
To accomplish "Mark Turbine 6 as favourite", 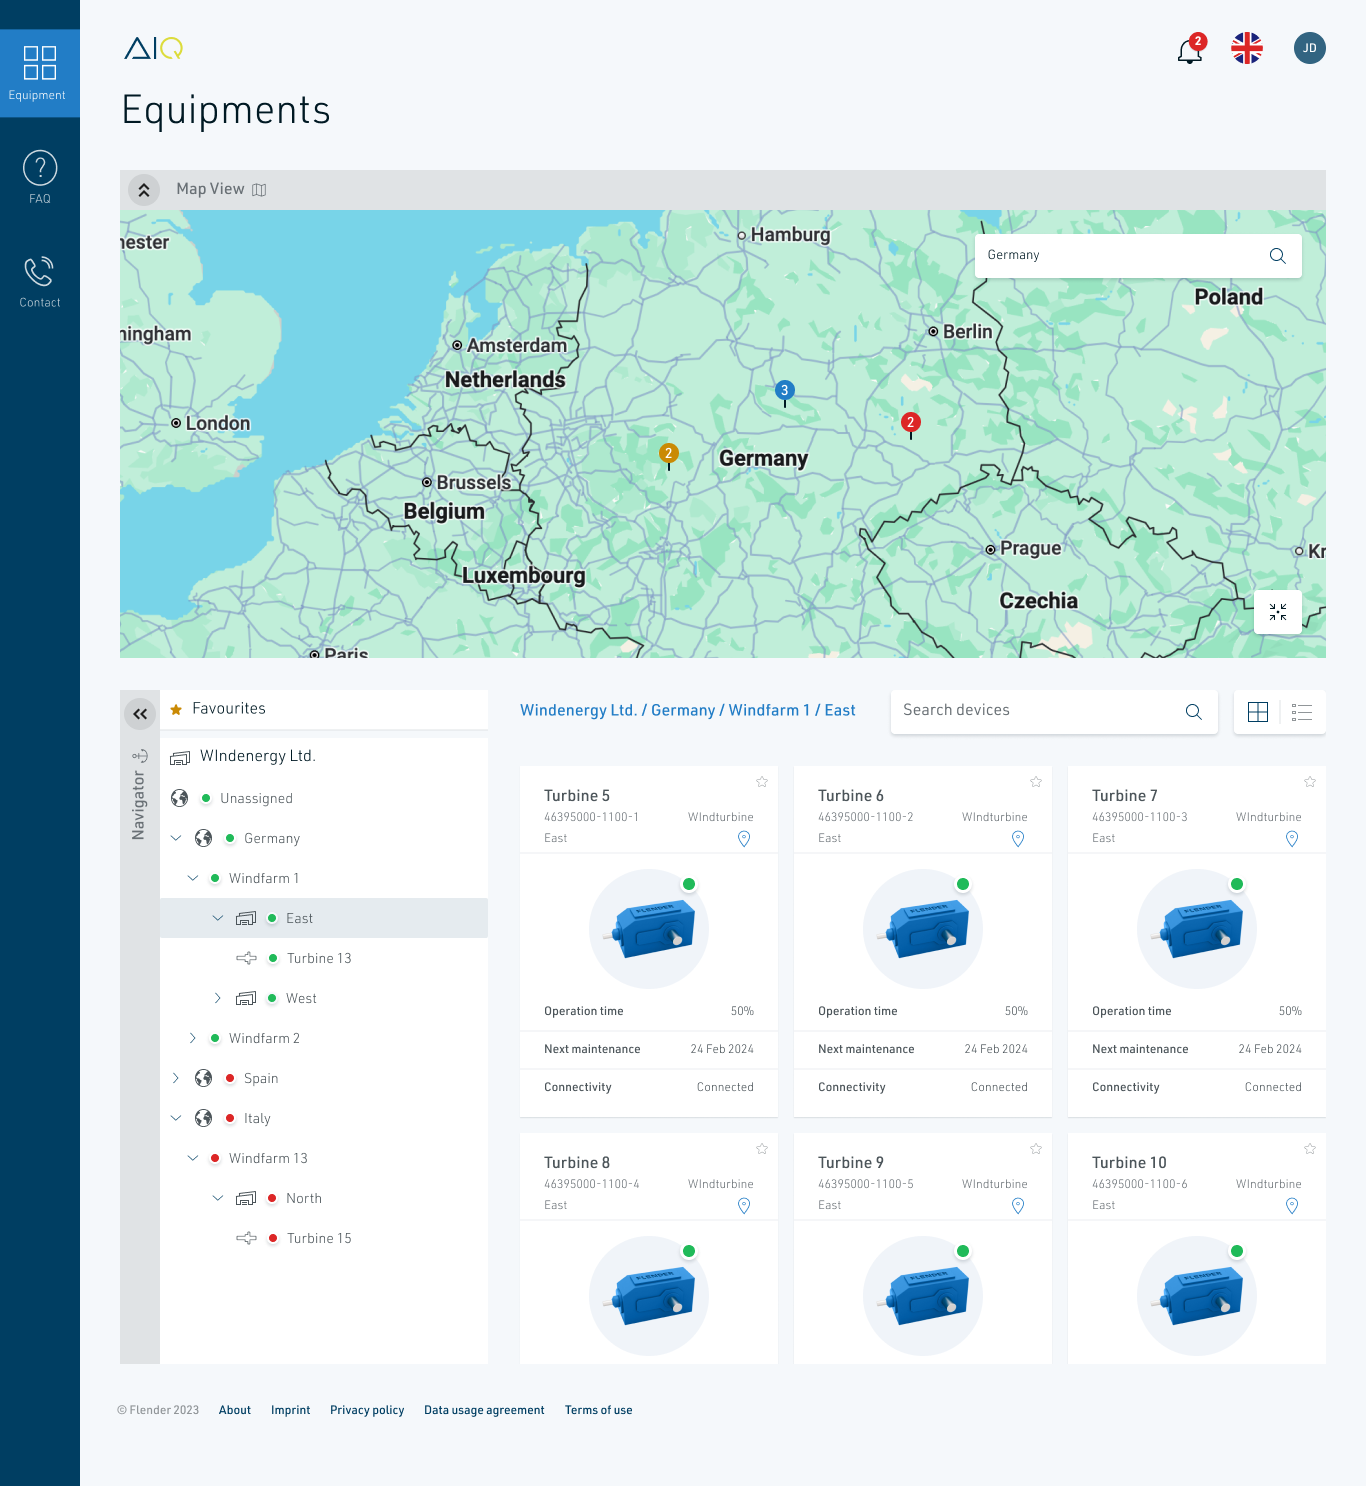I will (x=1036, y=782).
